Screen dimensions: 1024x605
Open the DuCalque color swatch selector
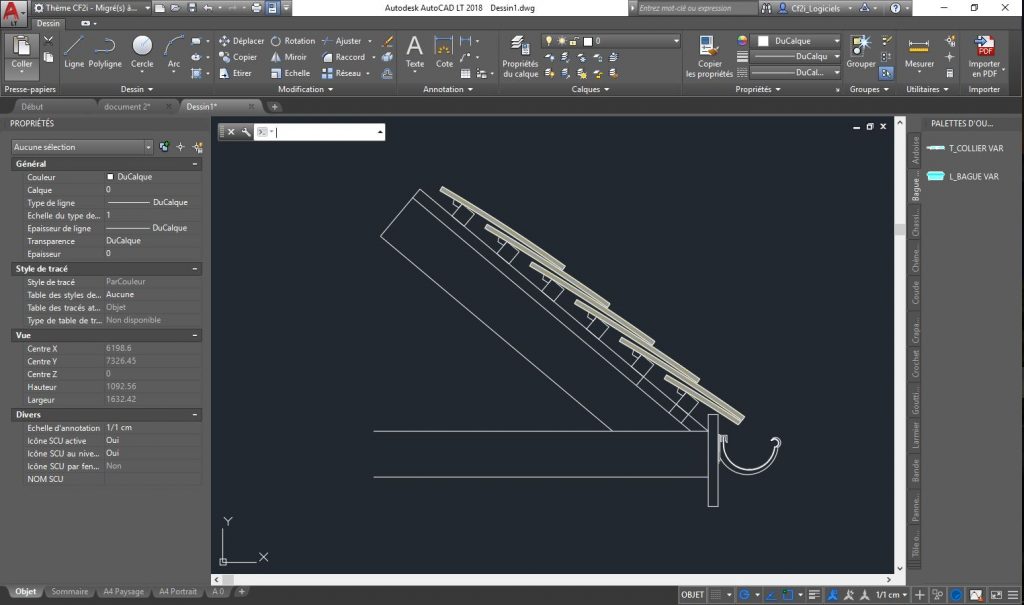(798, 41)
